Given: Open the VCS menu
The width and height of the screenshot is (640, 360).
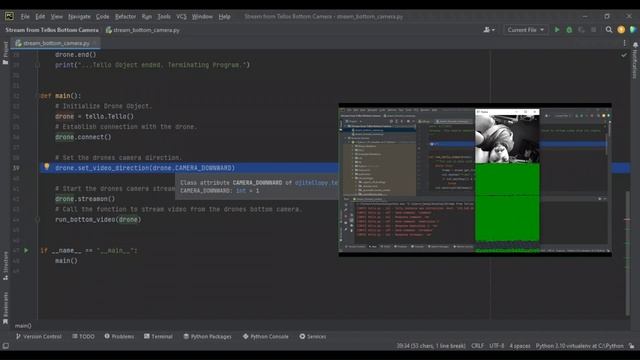Looking at the screenshot, I should point(181,17).
